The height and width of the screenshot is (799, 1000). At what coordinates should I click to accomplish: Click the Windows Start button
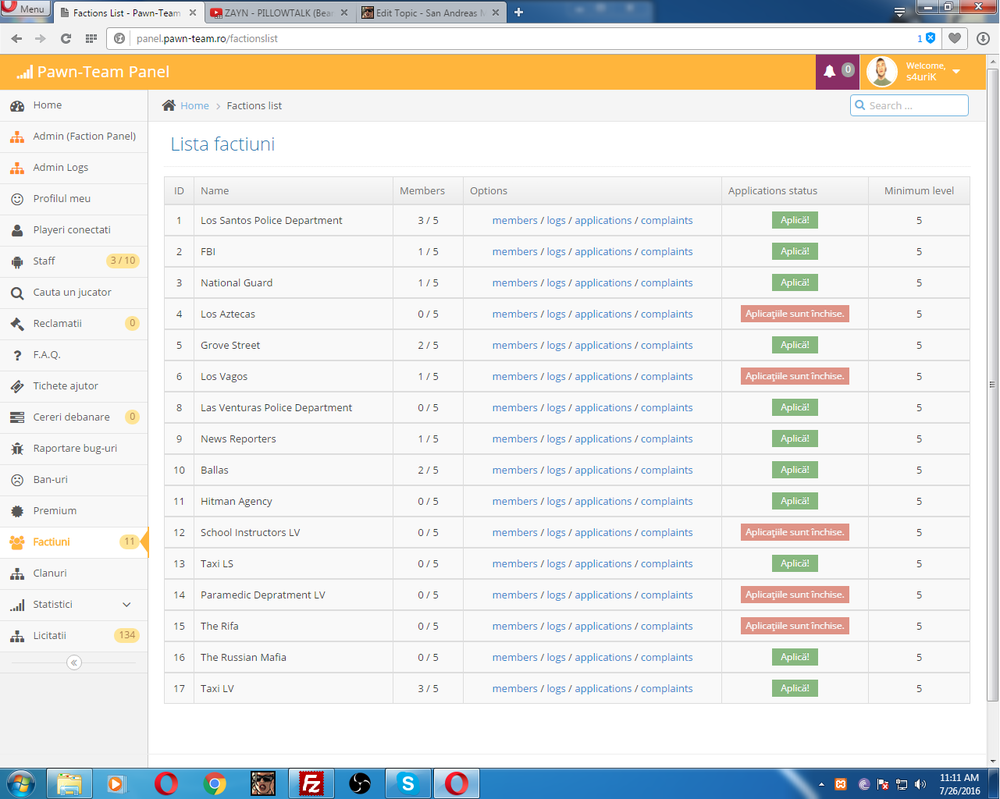point(20,784)
